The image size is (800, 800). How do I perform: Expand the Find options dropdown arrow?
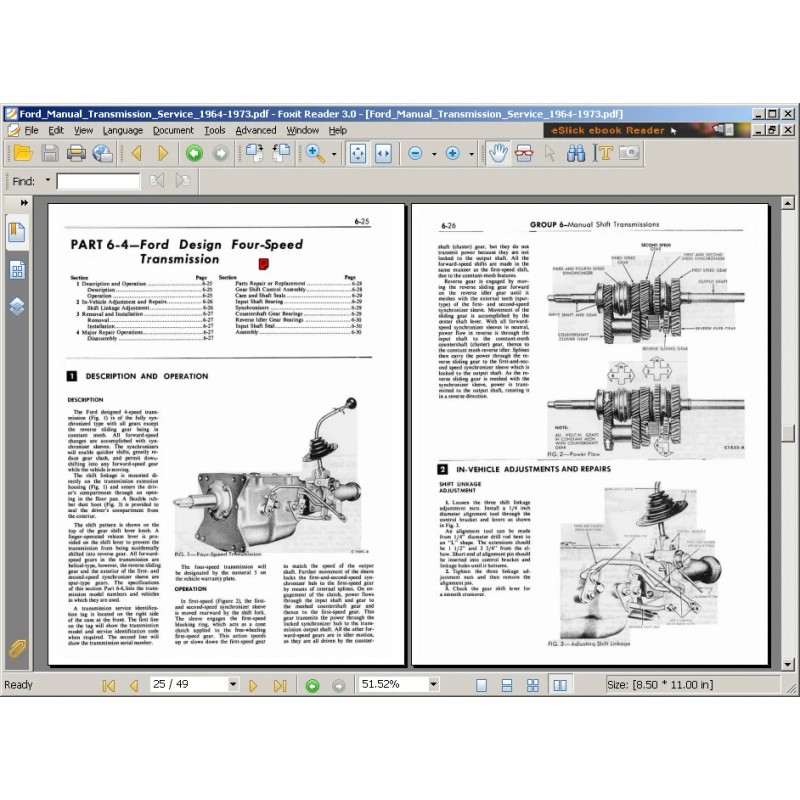[x=48, y=181]
